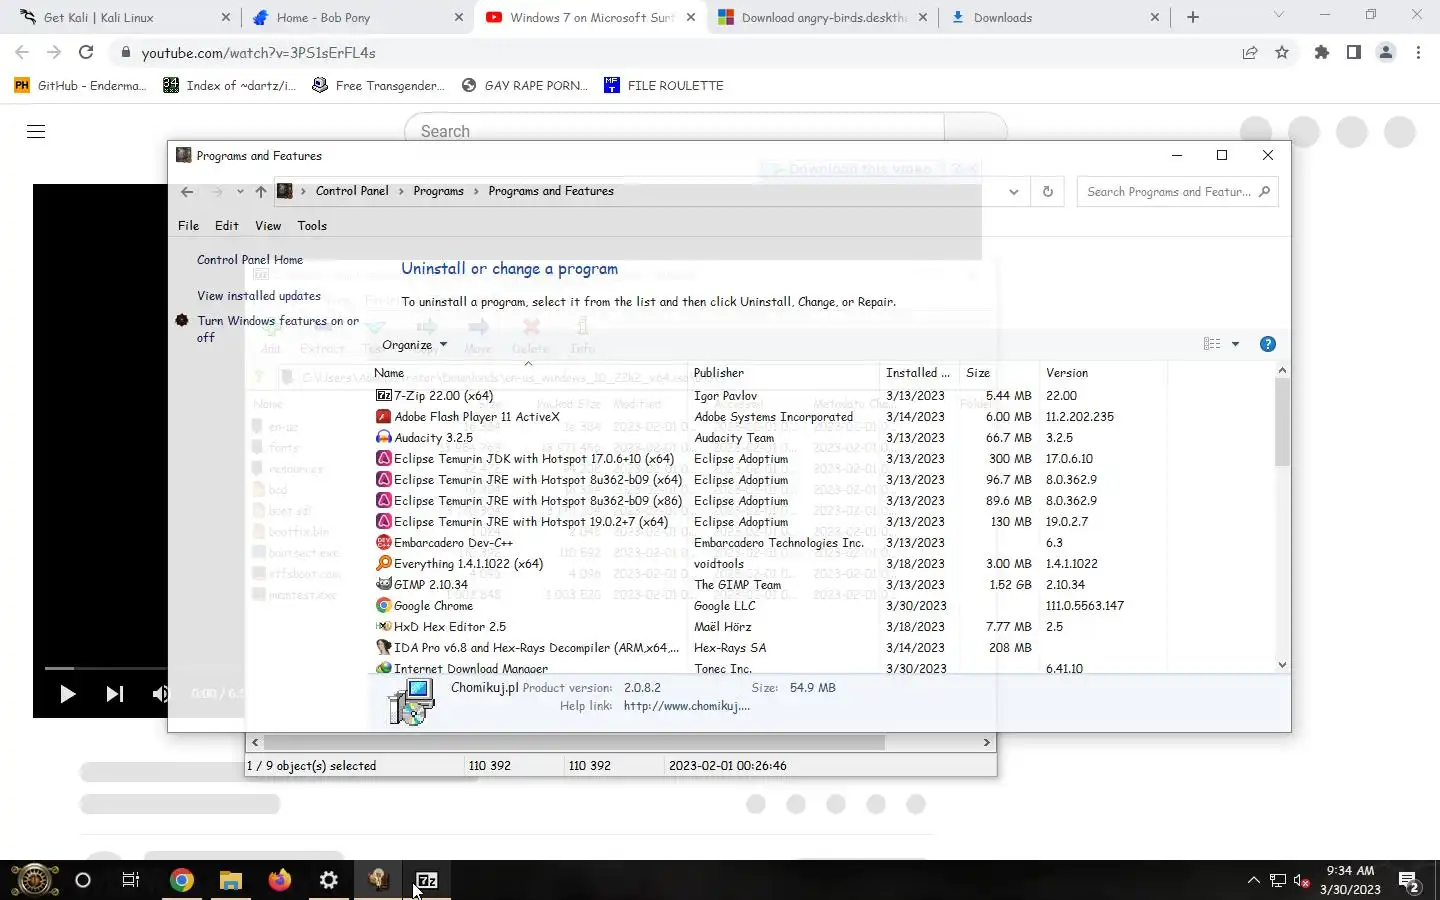Click the Adobe Flash Player row icon
Screen dimensions: 1440x900
tap(383, 417)
